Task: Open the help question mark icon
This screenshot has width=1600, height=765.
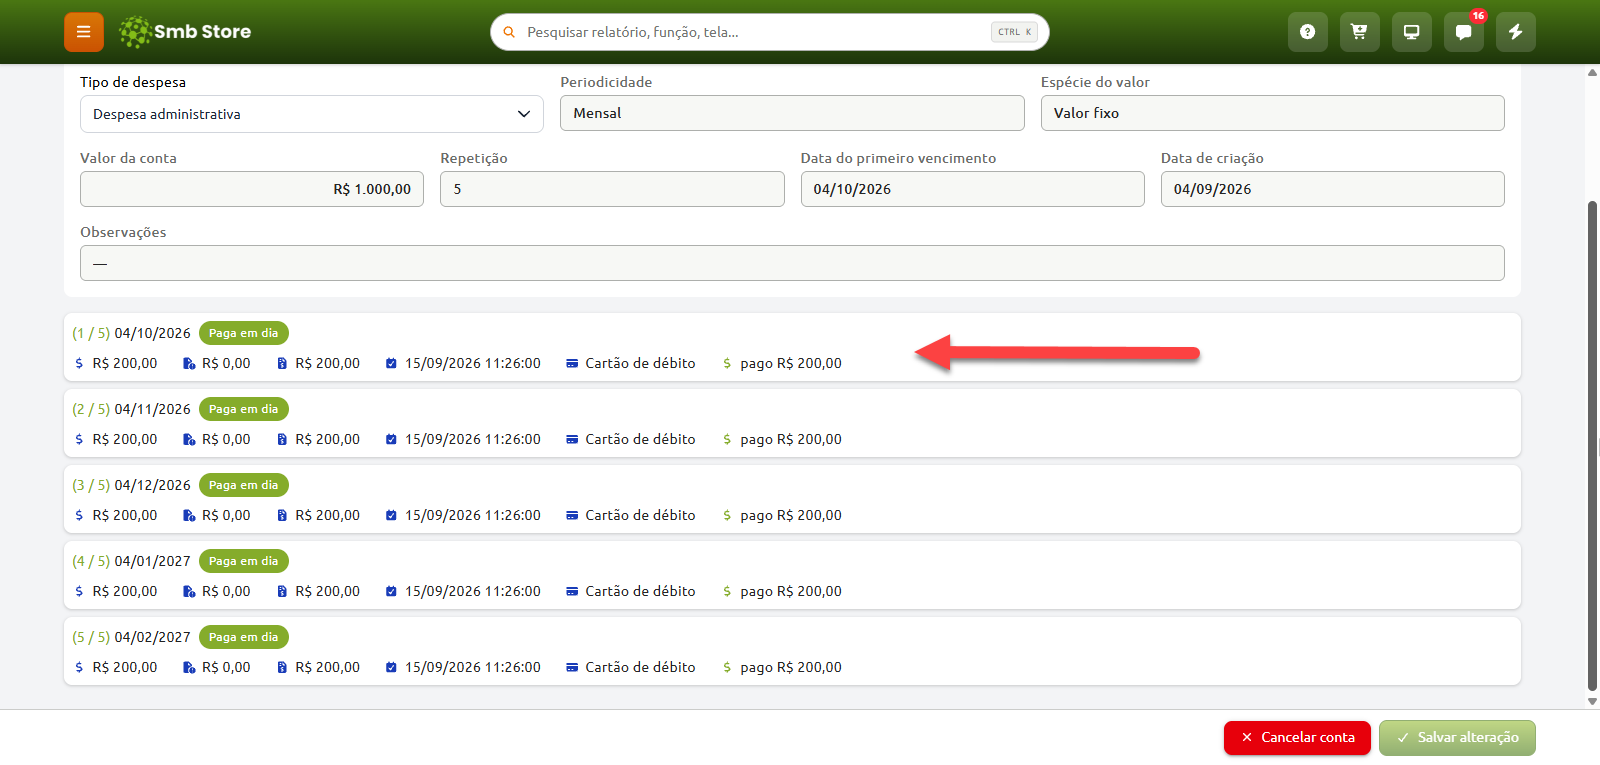Action: click(1307, 32)
